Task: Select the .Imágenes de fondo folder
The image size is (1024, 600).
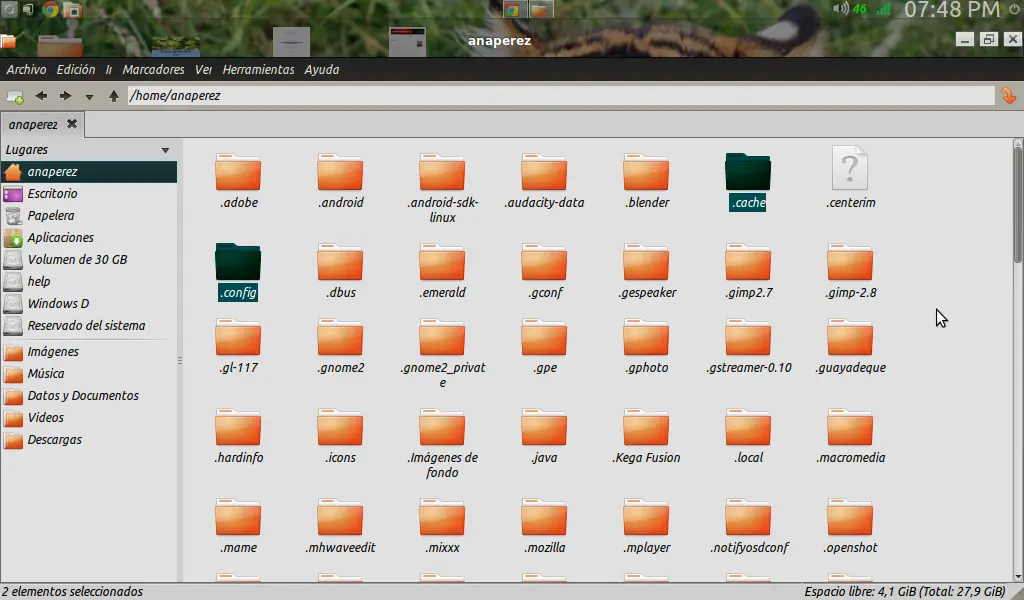Action: (442, 428)
